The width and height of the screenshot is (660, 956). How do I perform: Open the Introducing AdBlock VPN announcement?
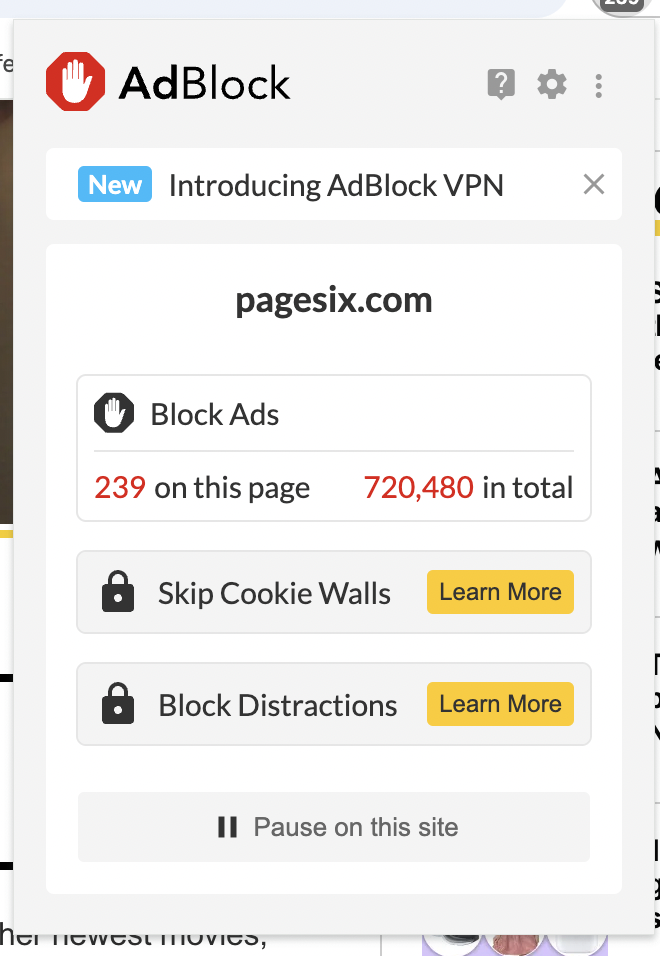tap(336, 185)
